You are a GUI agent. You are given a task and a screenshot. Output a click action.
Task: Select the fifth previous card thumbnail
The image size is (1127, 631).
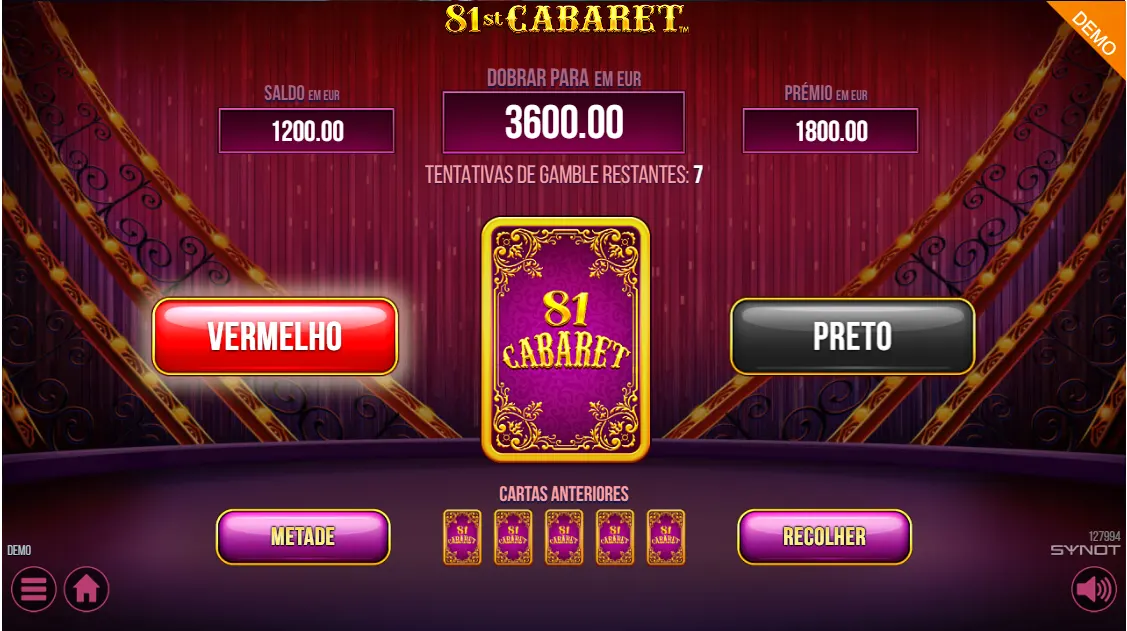pos(666,537)
